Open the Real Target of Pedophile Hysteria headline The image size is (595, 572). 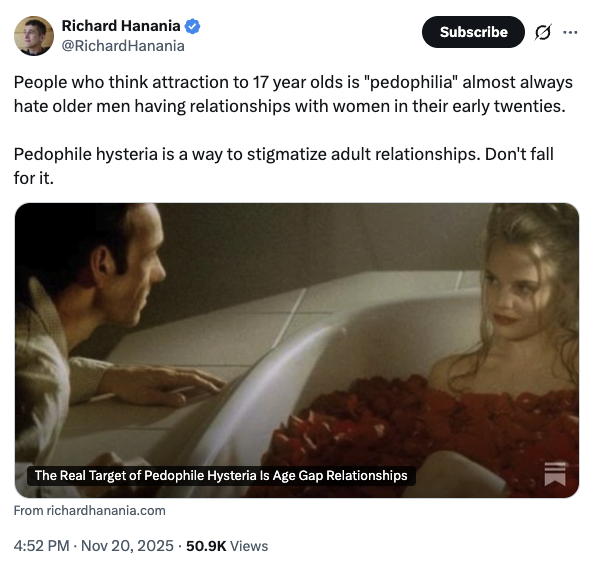click(221, 476)
